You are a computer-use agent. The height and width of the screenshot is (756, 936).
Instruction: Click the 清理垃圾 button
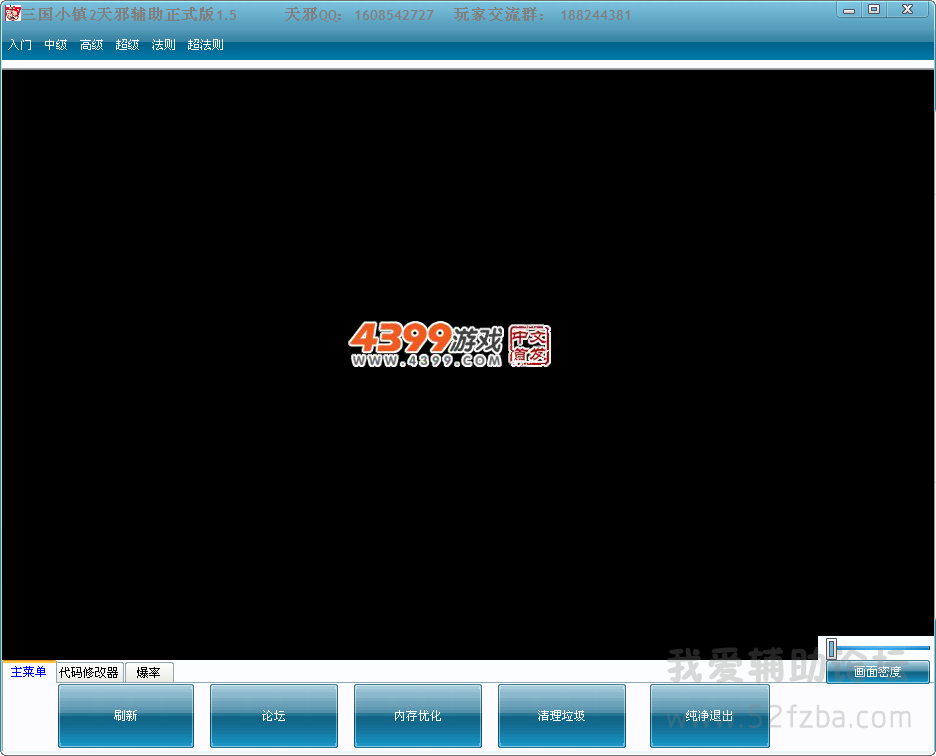pyautogui.click(x=562, y=715)
